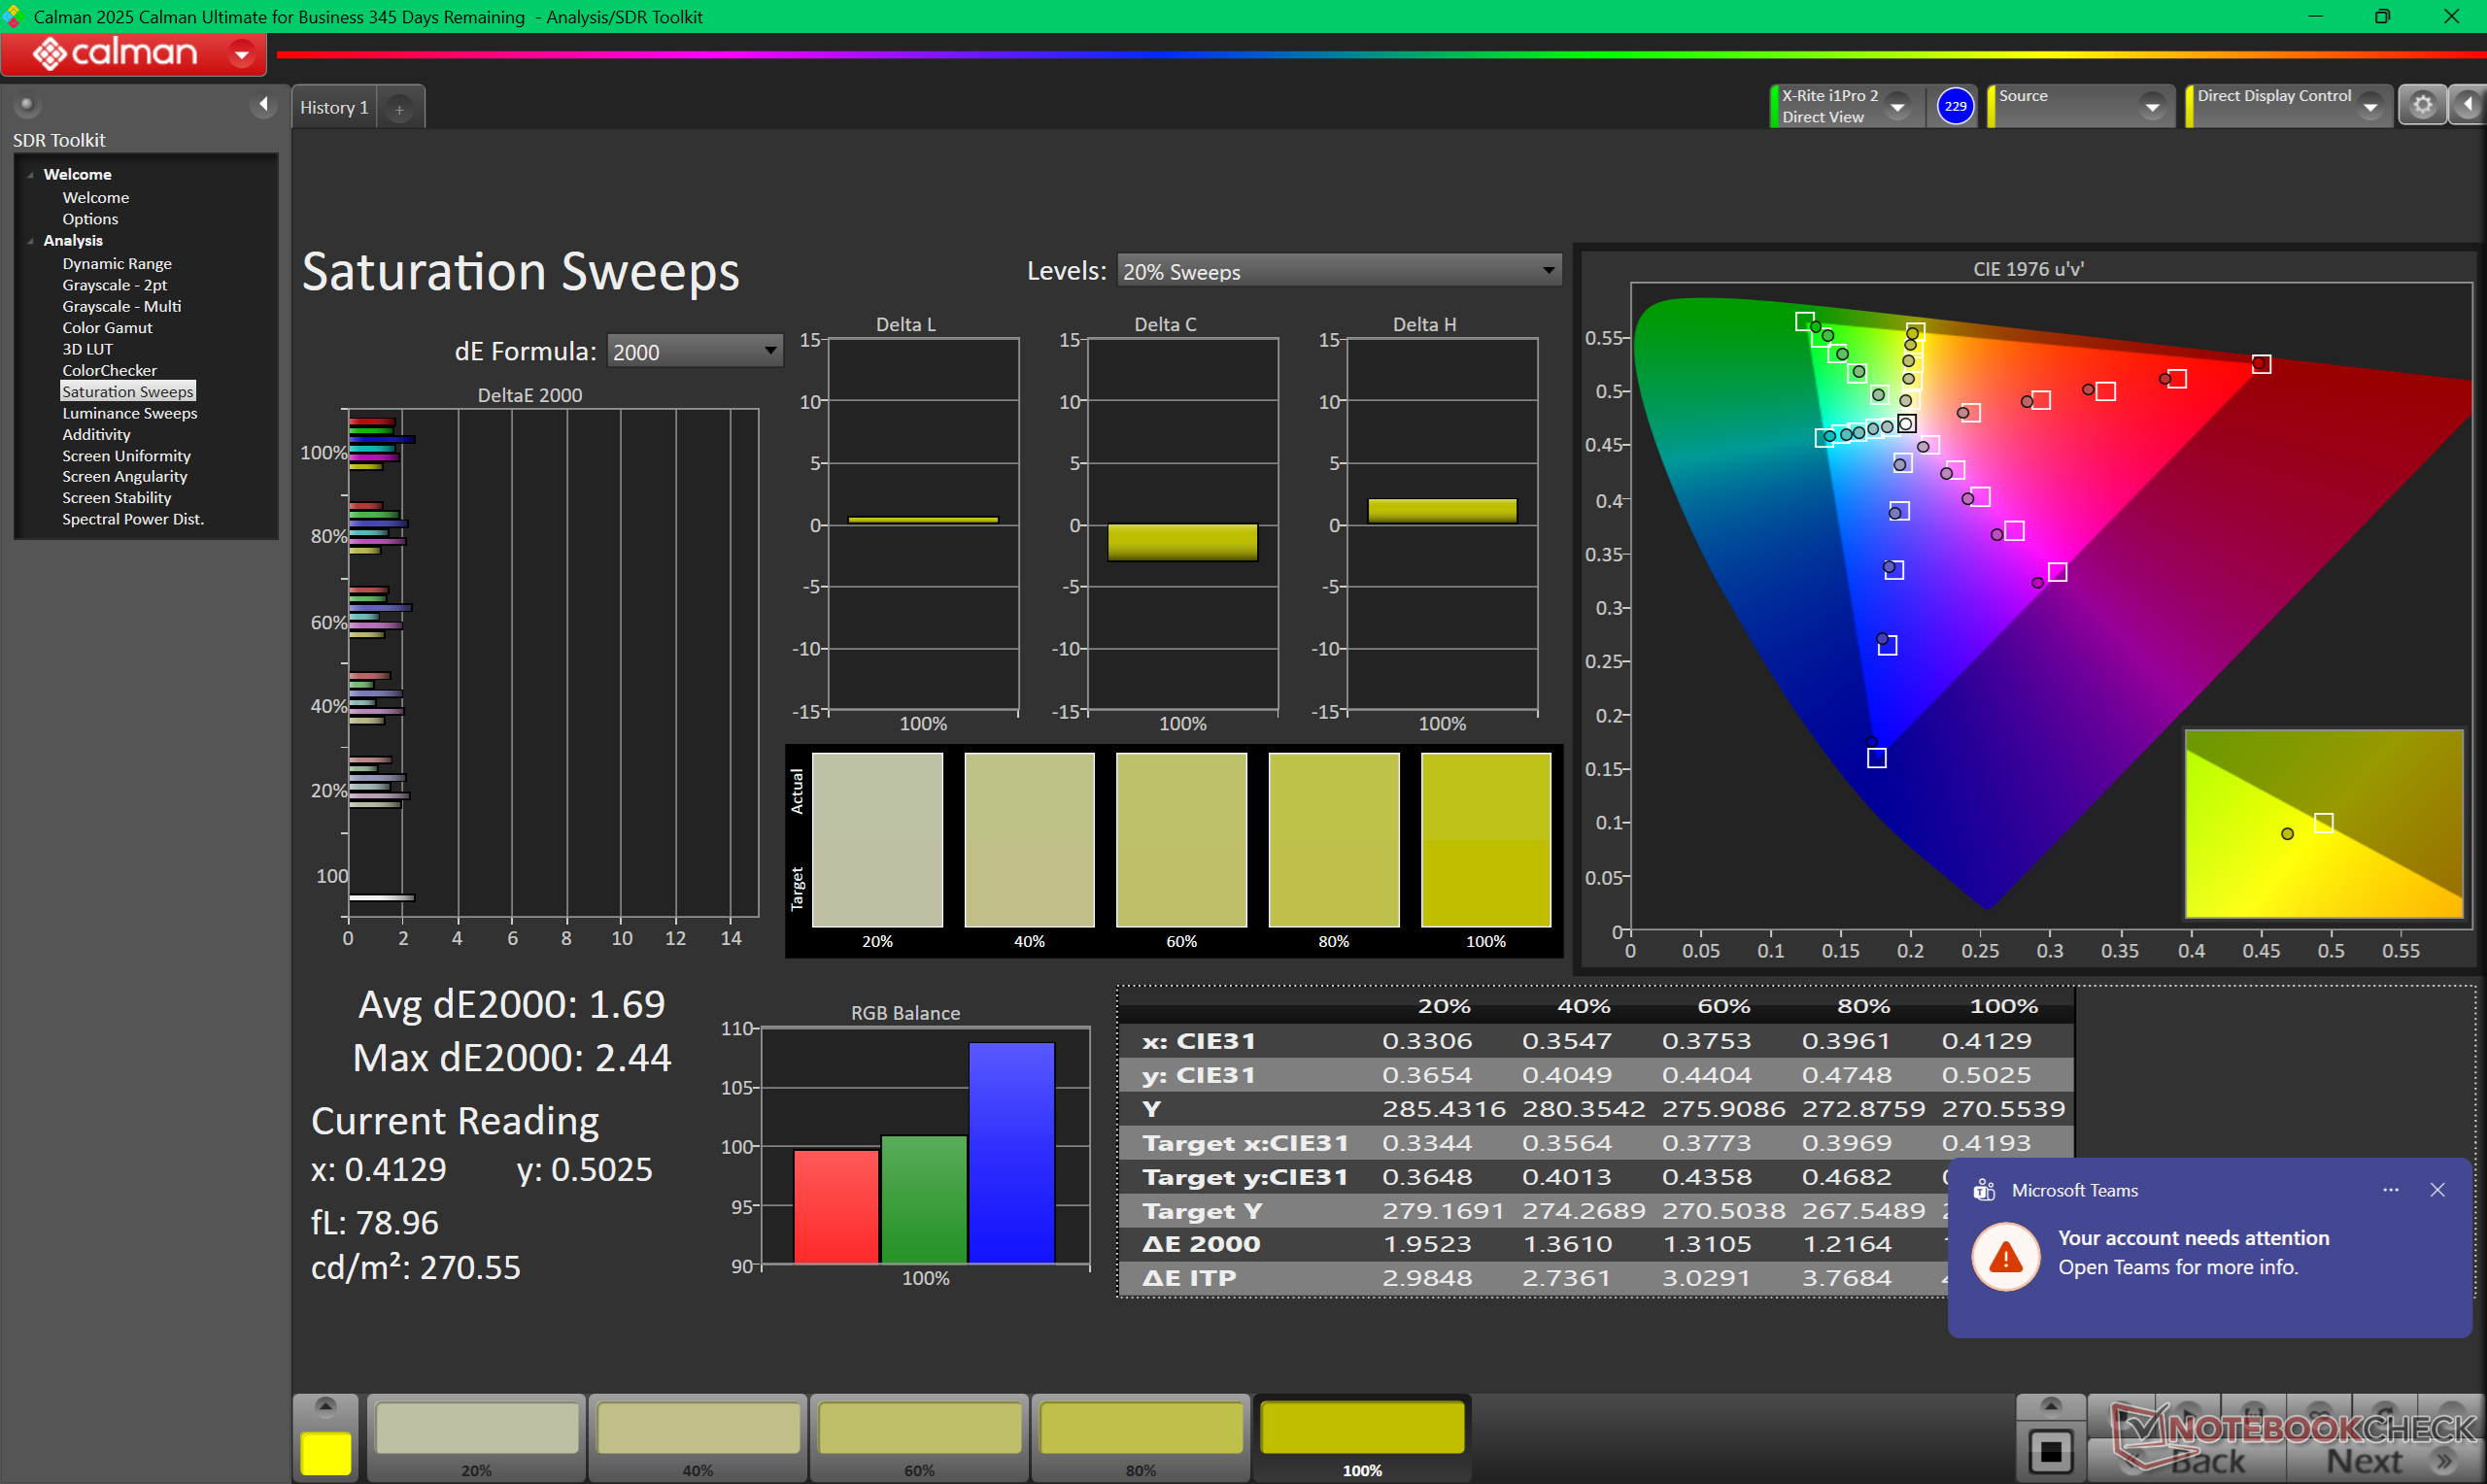This screenshot has height=1484, width=2487.
Task: Collapse the SDR Toolkit sidebar arrow
Action: point(263,104)
